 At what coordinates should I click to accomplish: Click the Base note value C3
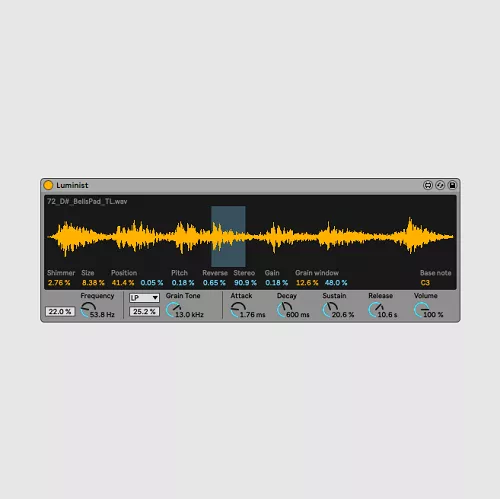[425, 283]
